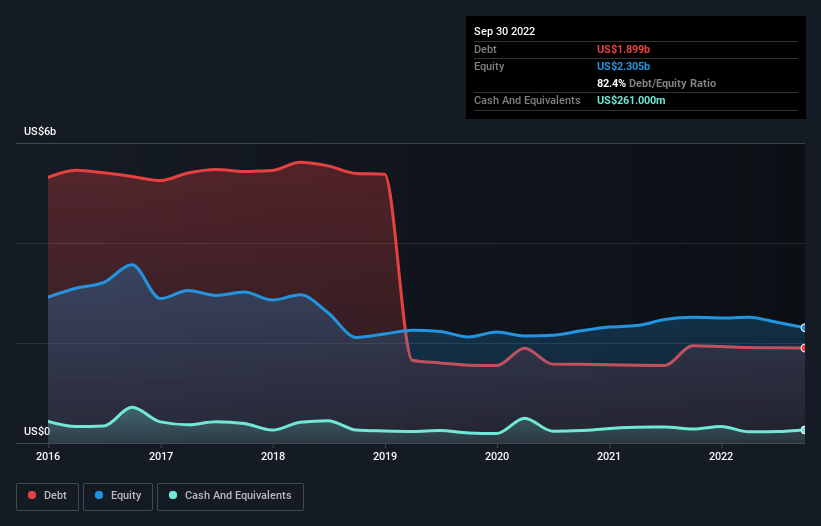This screenshot has width=821, height=526.
Task: Select the 2016 x-axis label
Action: (x=48, y=456)
